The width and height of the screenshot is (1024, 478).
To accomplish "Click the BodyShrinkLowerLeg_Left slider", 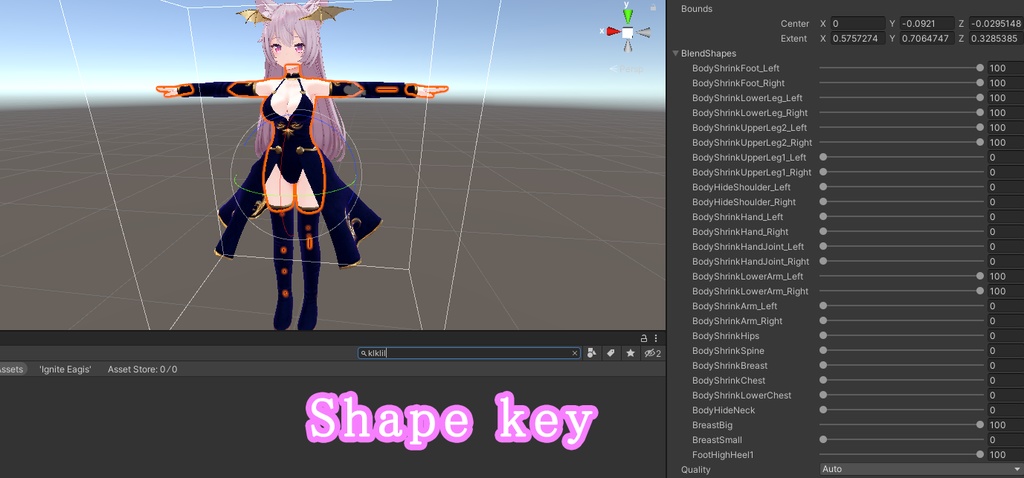I will tap(901, 98).
